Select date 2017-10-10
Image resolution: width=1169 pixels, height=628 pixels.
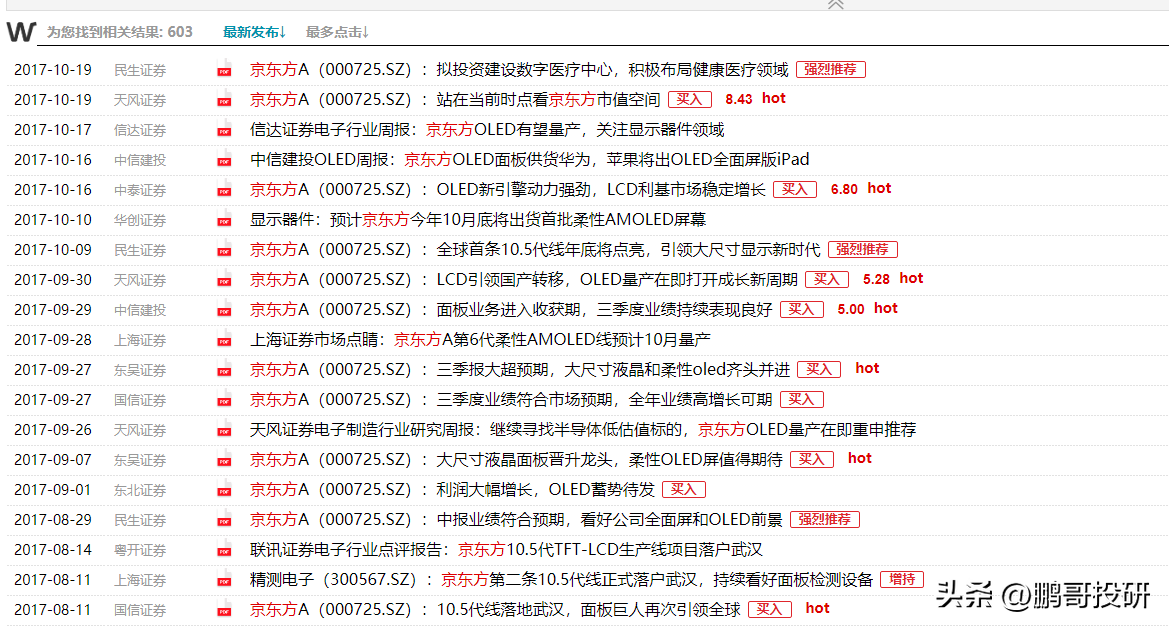pyautogui.click(x=53, y=220)
